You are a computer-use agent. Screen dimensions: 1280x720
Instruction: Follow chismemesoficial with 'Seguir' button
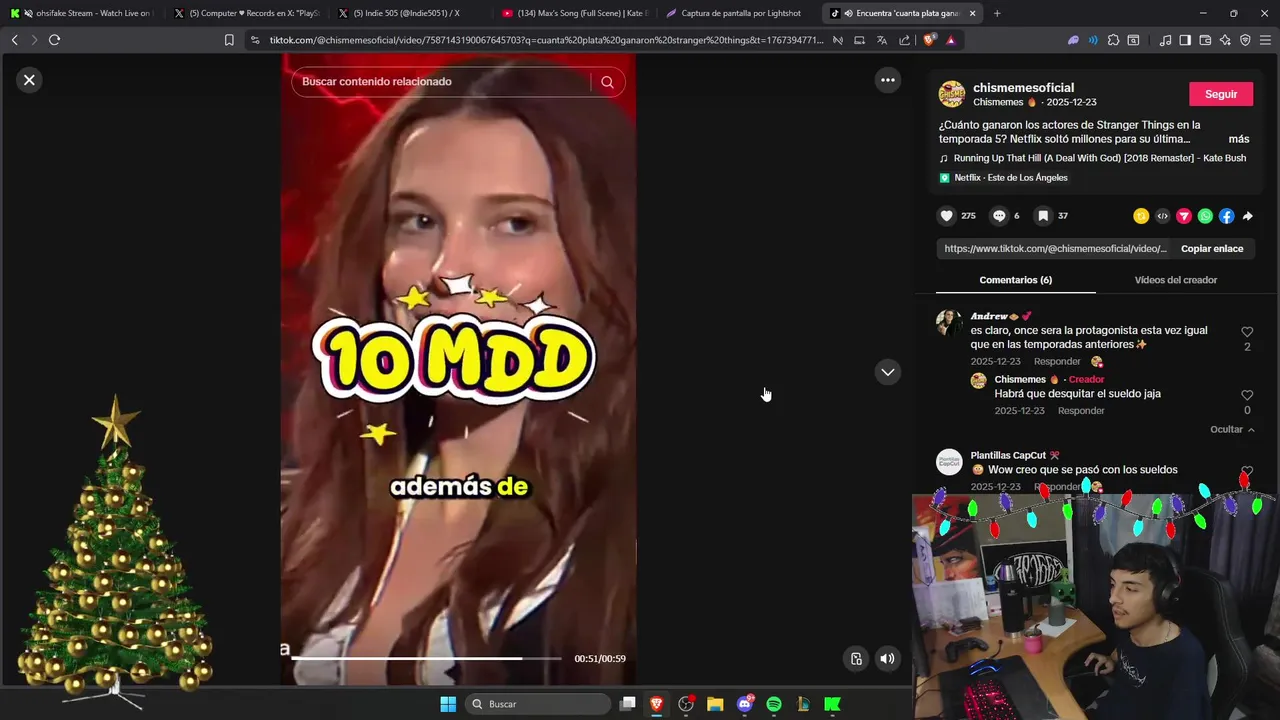tap(1221, 94)
